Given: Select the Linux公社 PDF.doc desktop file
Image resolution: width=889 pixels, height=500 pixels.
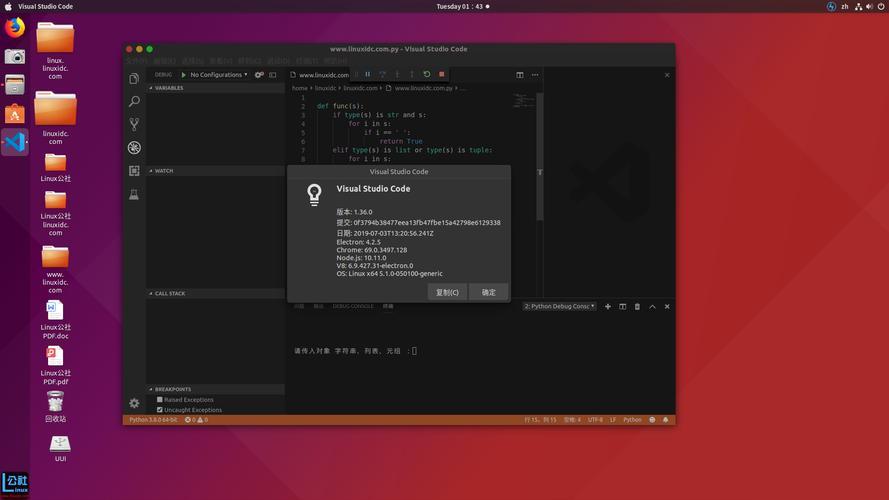Looking at the screenshot, I should (56, 320).
